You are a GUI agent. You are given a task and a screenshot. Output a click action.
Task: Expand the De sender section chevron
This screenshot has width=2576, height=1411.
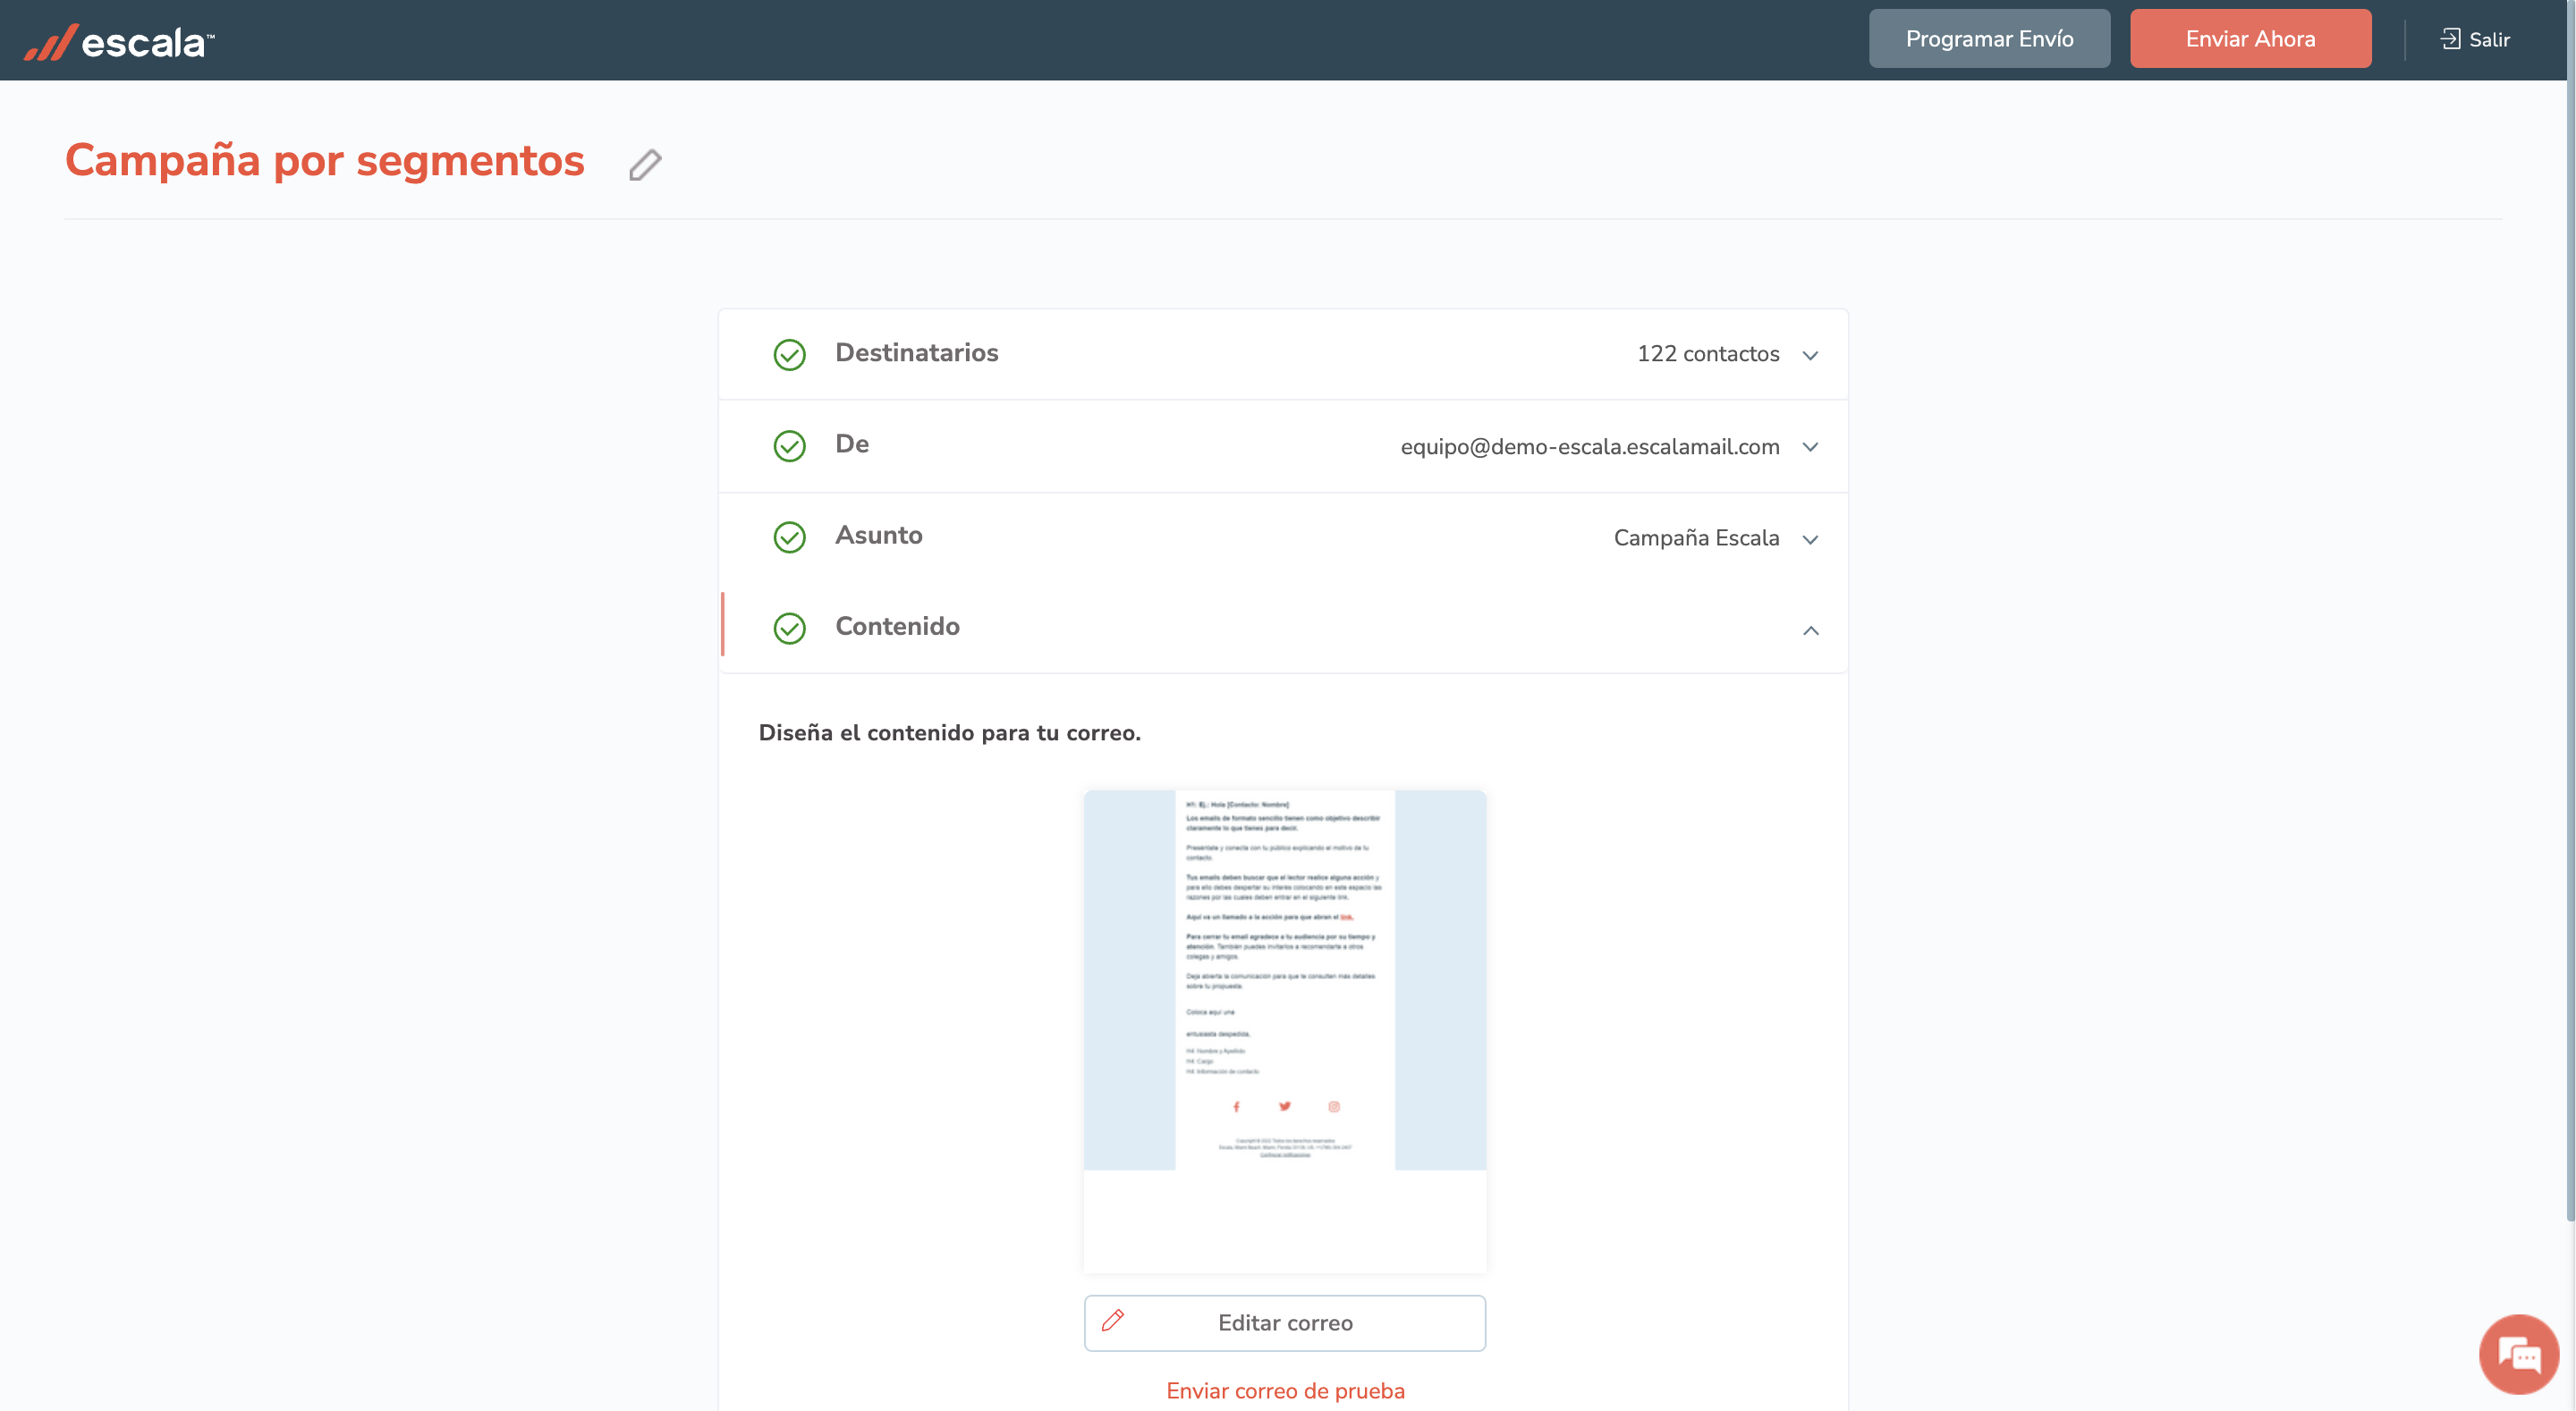tap(1810, 447)
